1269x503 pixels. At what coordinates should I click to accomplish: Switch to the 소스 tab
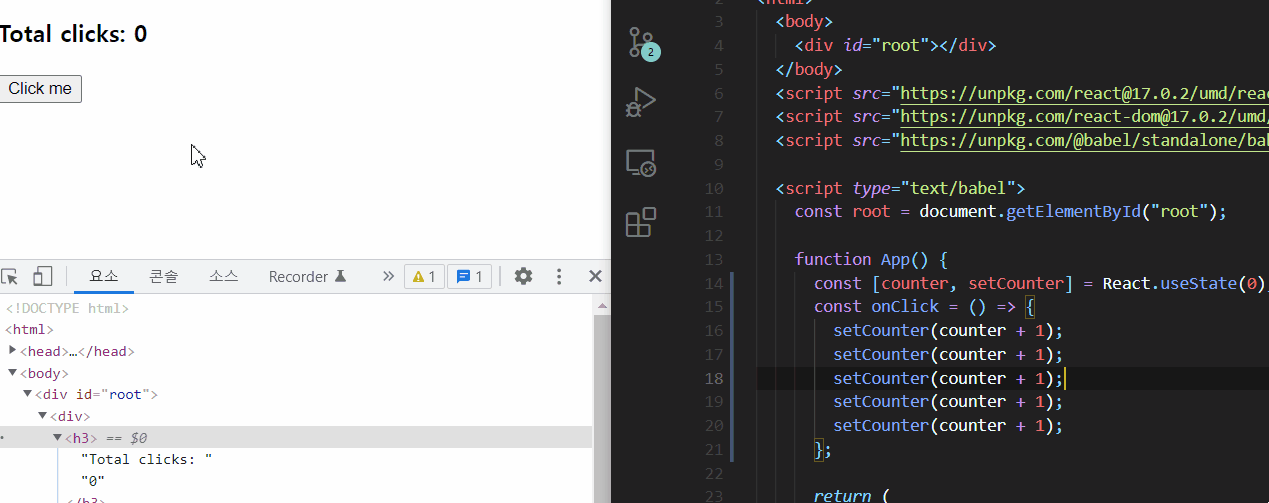pos(224,277)
